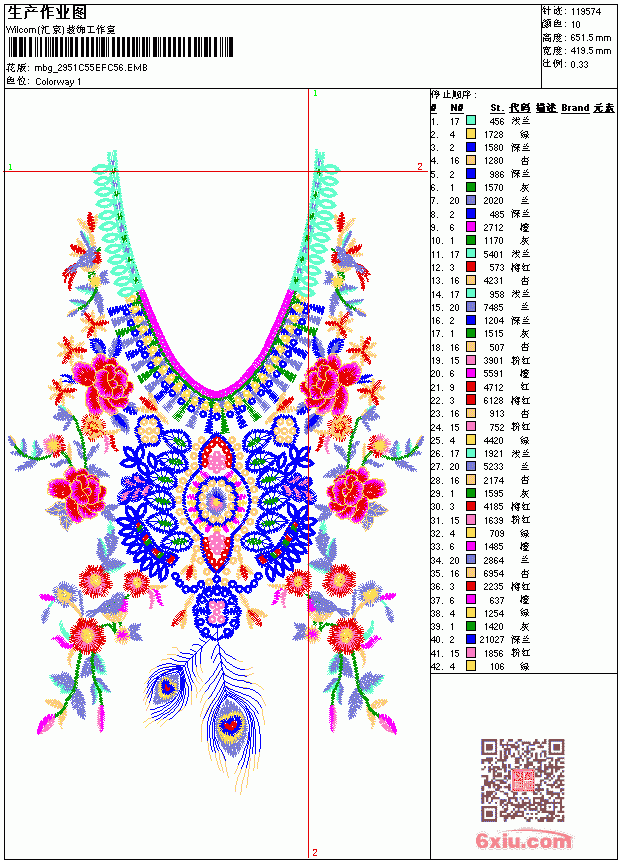The width and height of the screenshot is (620, 860).
Task: Click the '生产作业图' title heading
Action: point(47,12)
